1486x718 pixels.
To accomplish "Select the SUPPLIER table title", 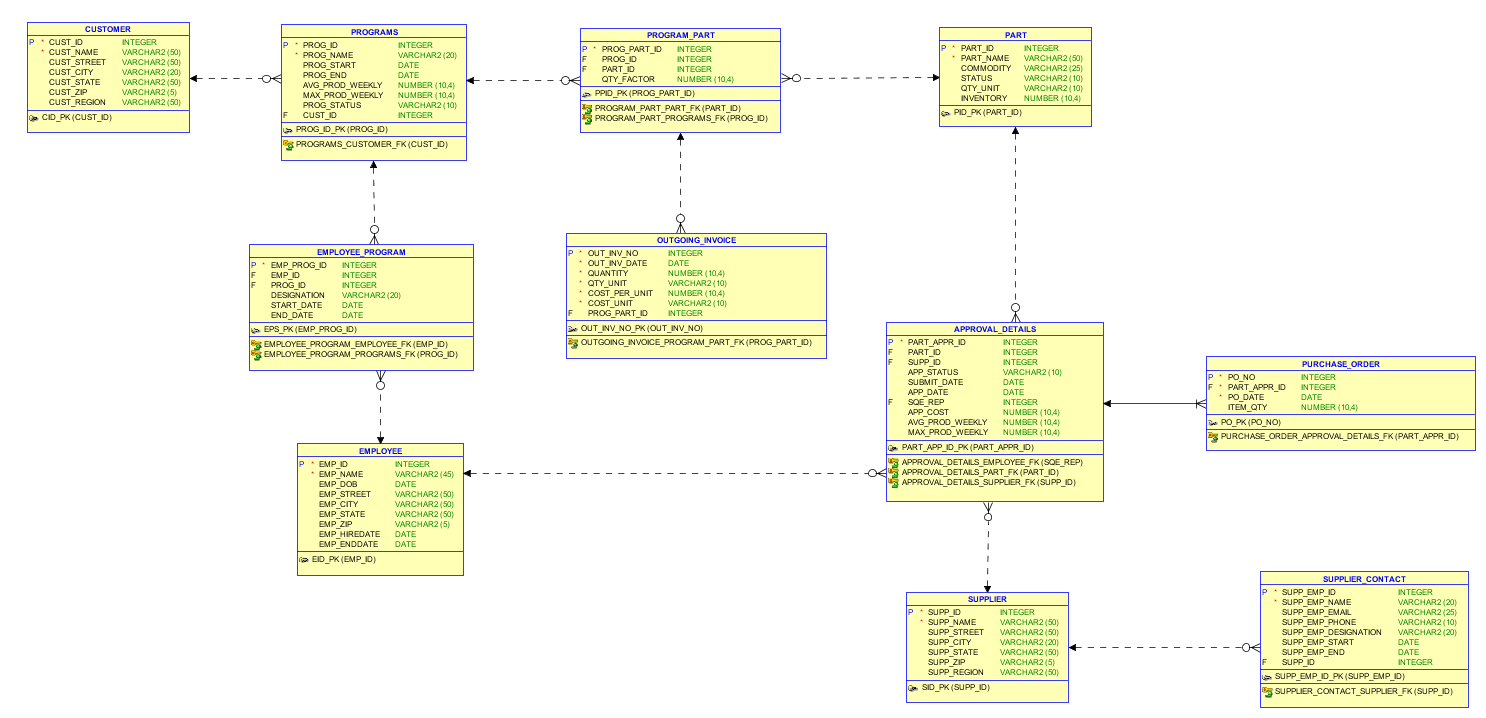I will pyautogui.click(x=987, y=599).
